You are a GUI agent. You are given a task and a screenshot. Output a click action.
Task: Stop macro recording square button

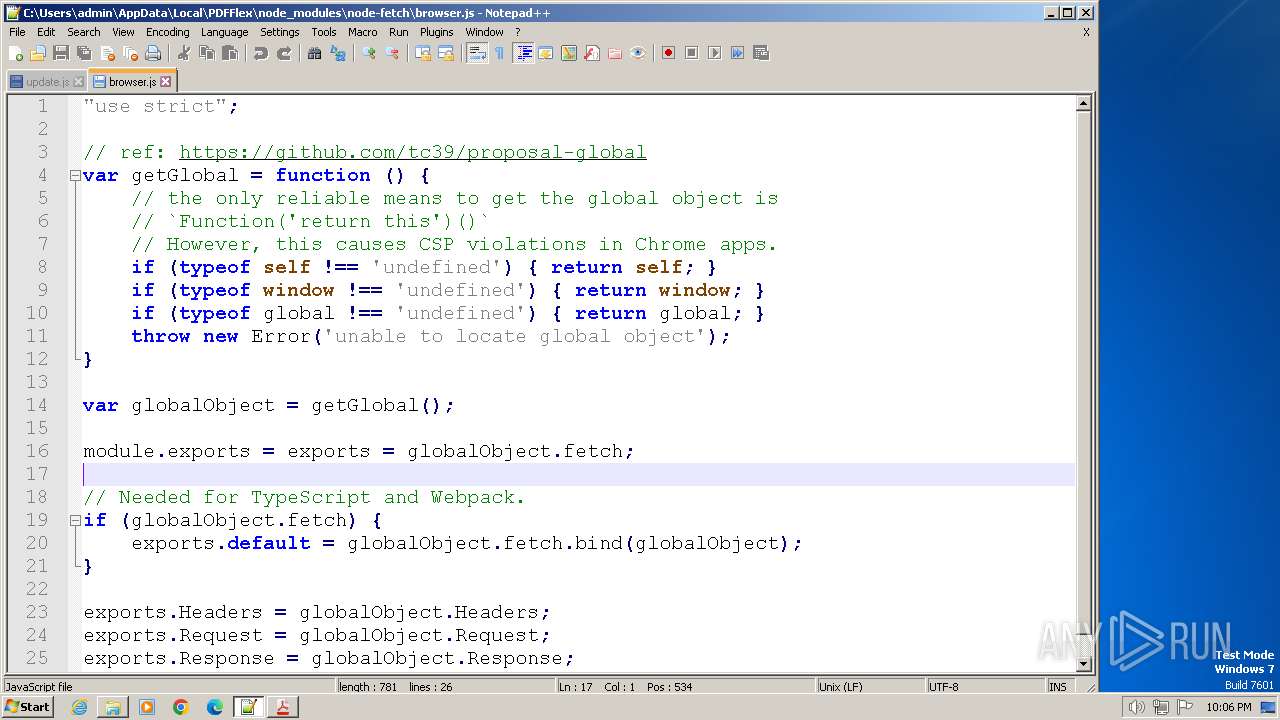tap(691, 53)
